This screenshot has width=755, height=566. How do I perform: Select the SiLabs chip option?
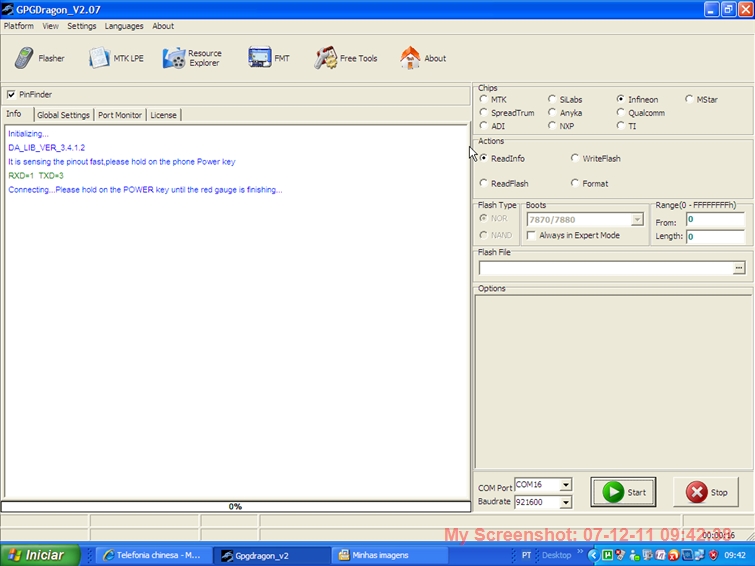552,99
